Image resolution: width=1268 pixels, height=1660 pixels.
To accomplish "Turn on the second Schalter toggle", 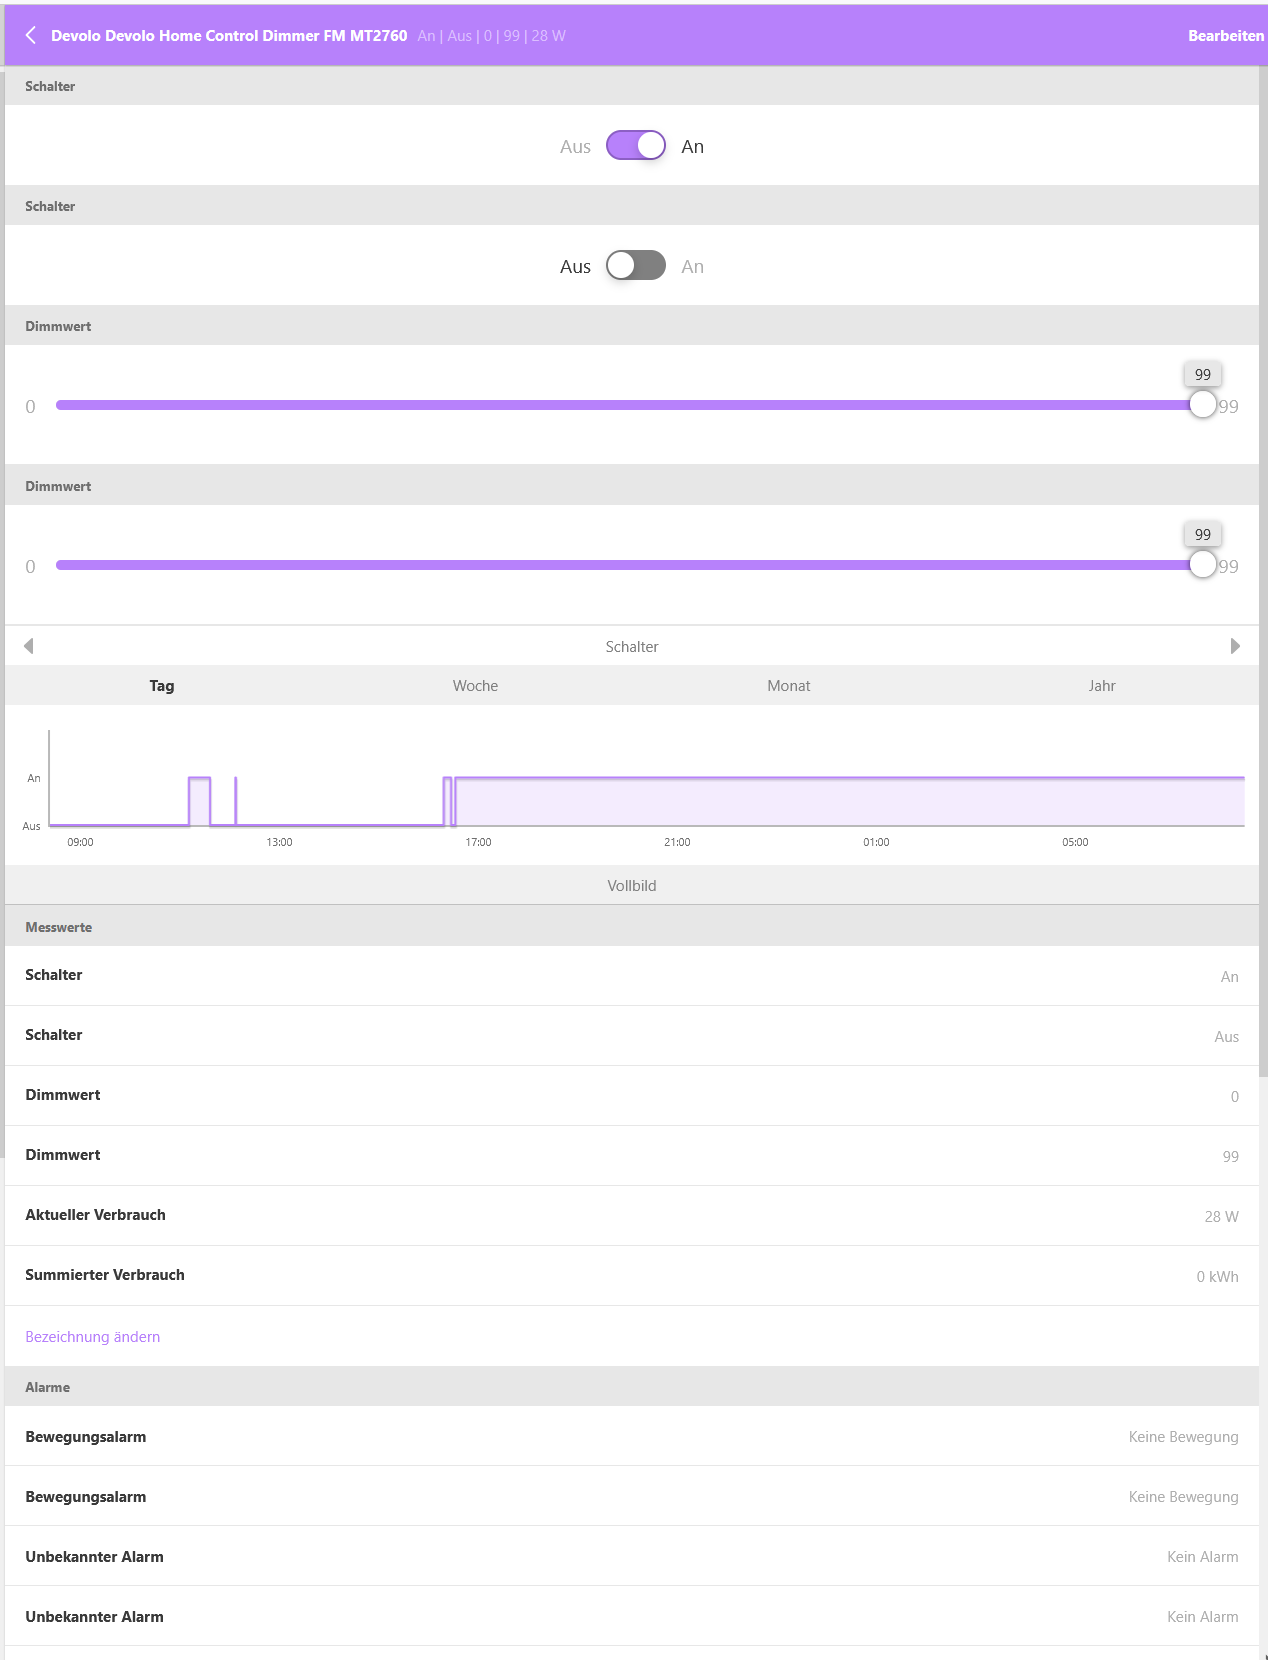I will [x=636, y=266].
